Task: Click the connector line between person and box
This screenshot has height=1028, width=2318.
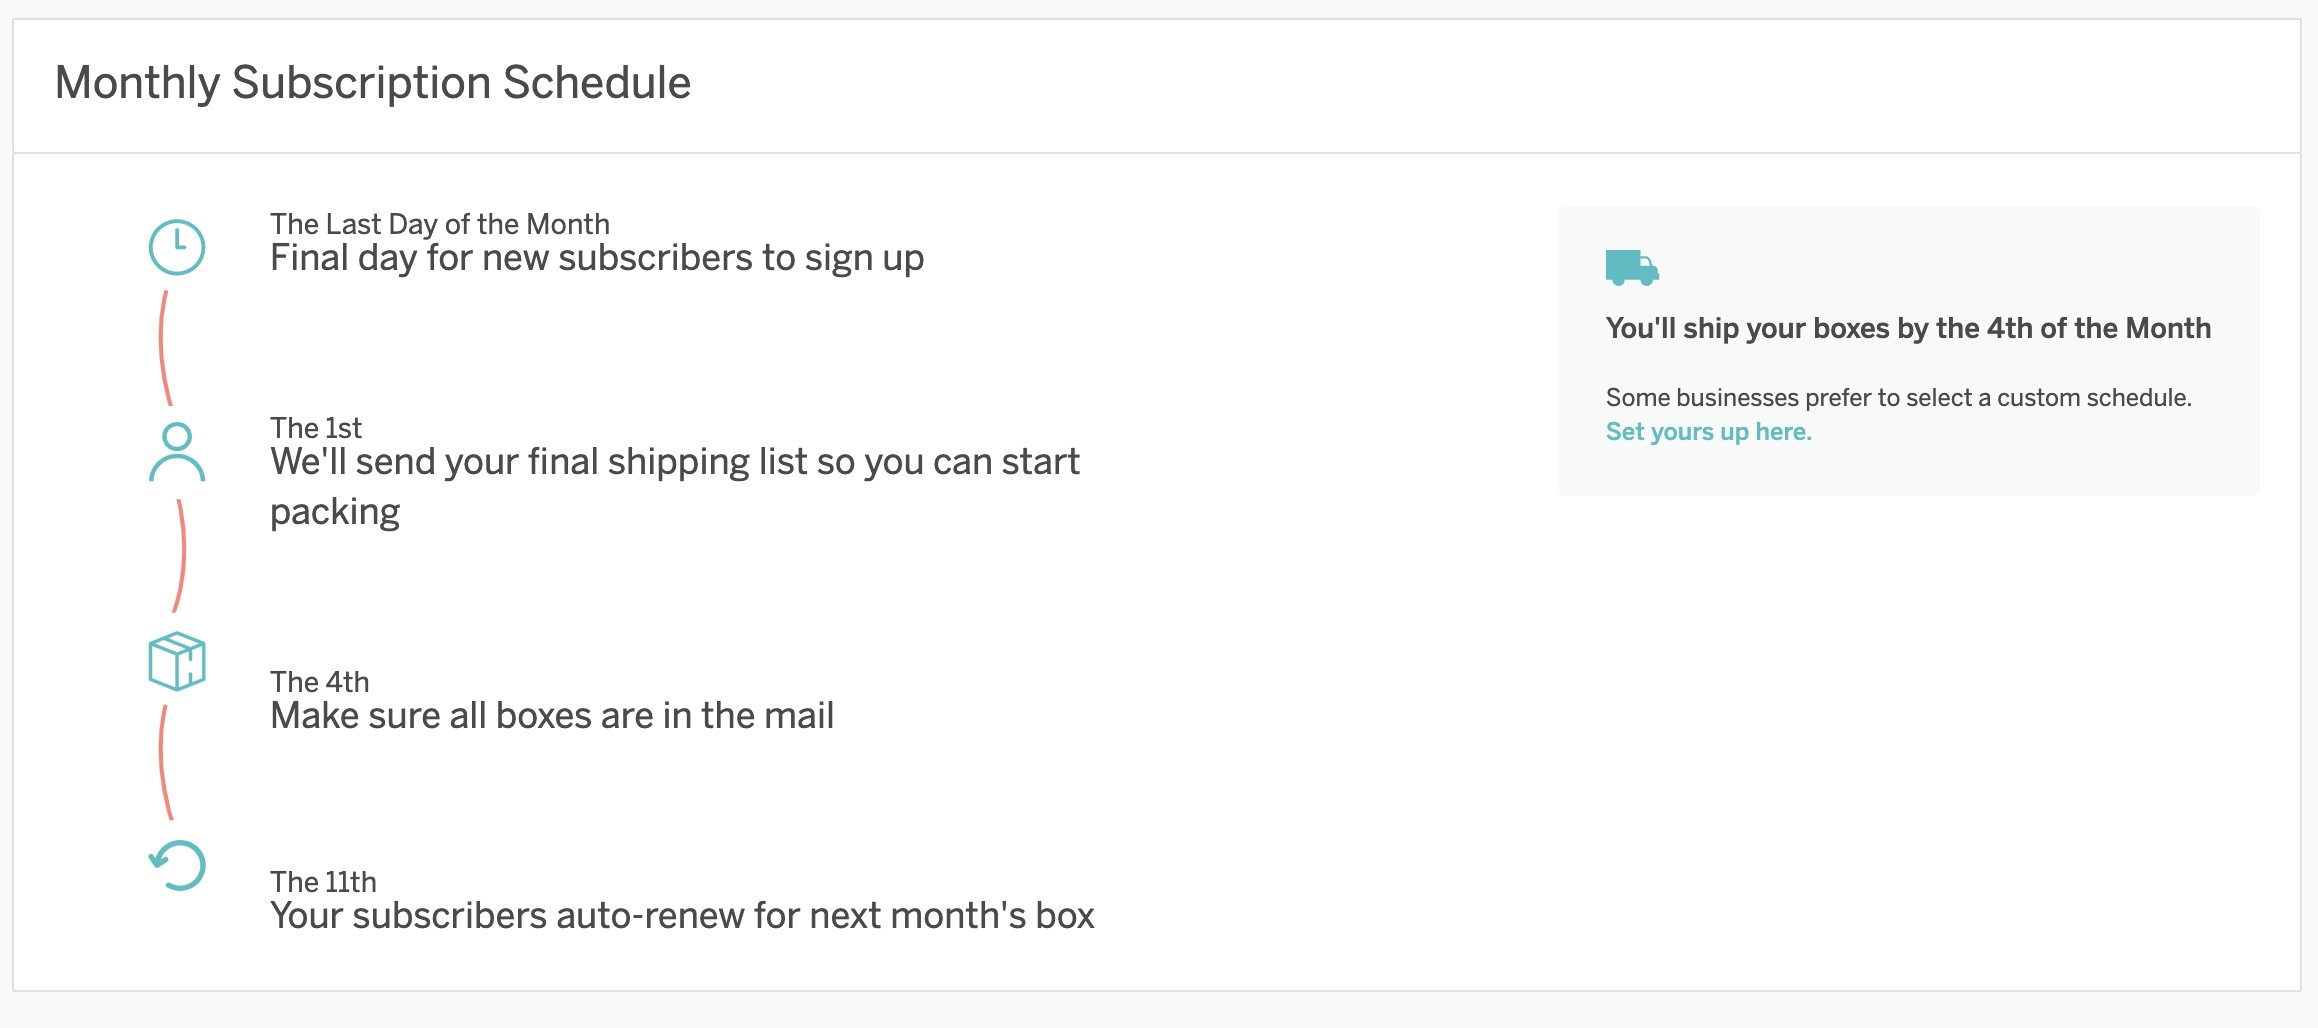Action: coord(181,556)
